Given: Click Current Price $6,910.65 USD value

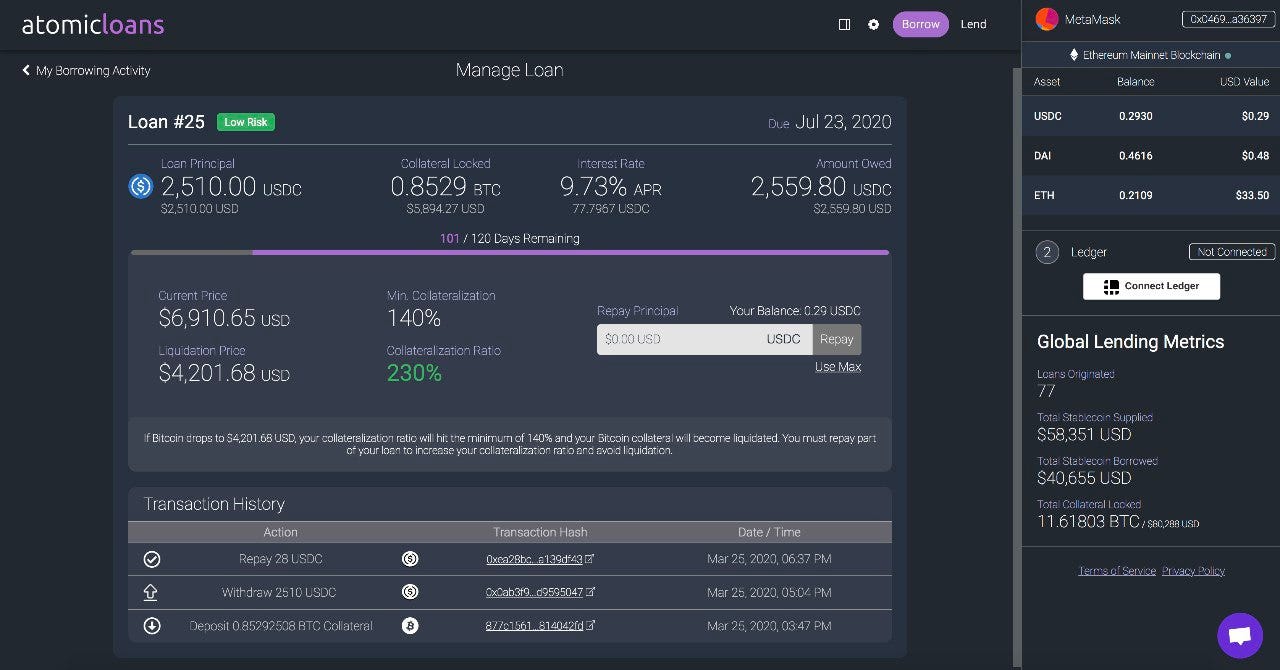Looking at the screenshot, I should click(224, 319).
